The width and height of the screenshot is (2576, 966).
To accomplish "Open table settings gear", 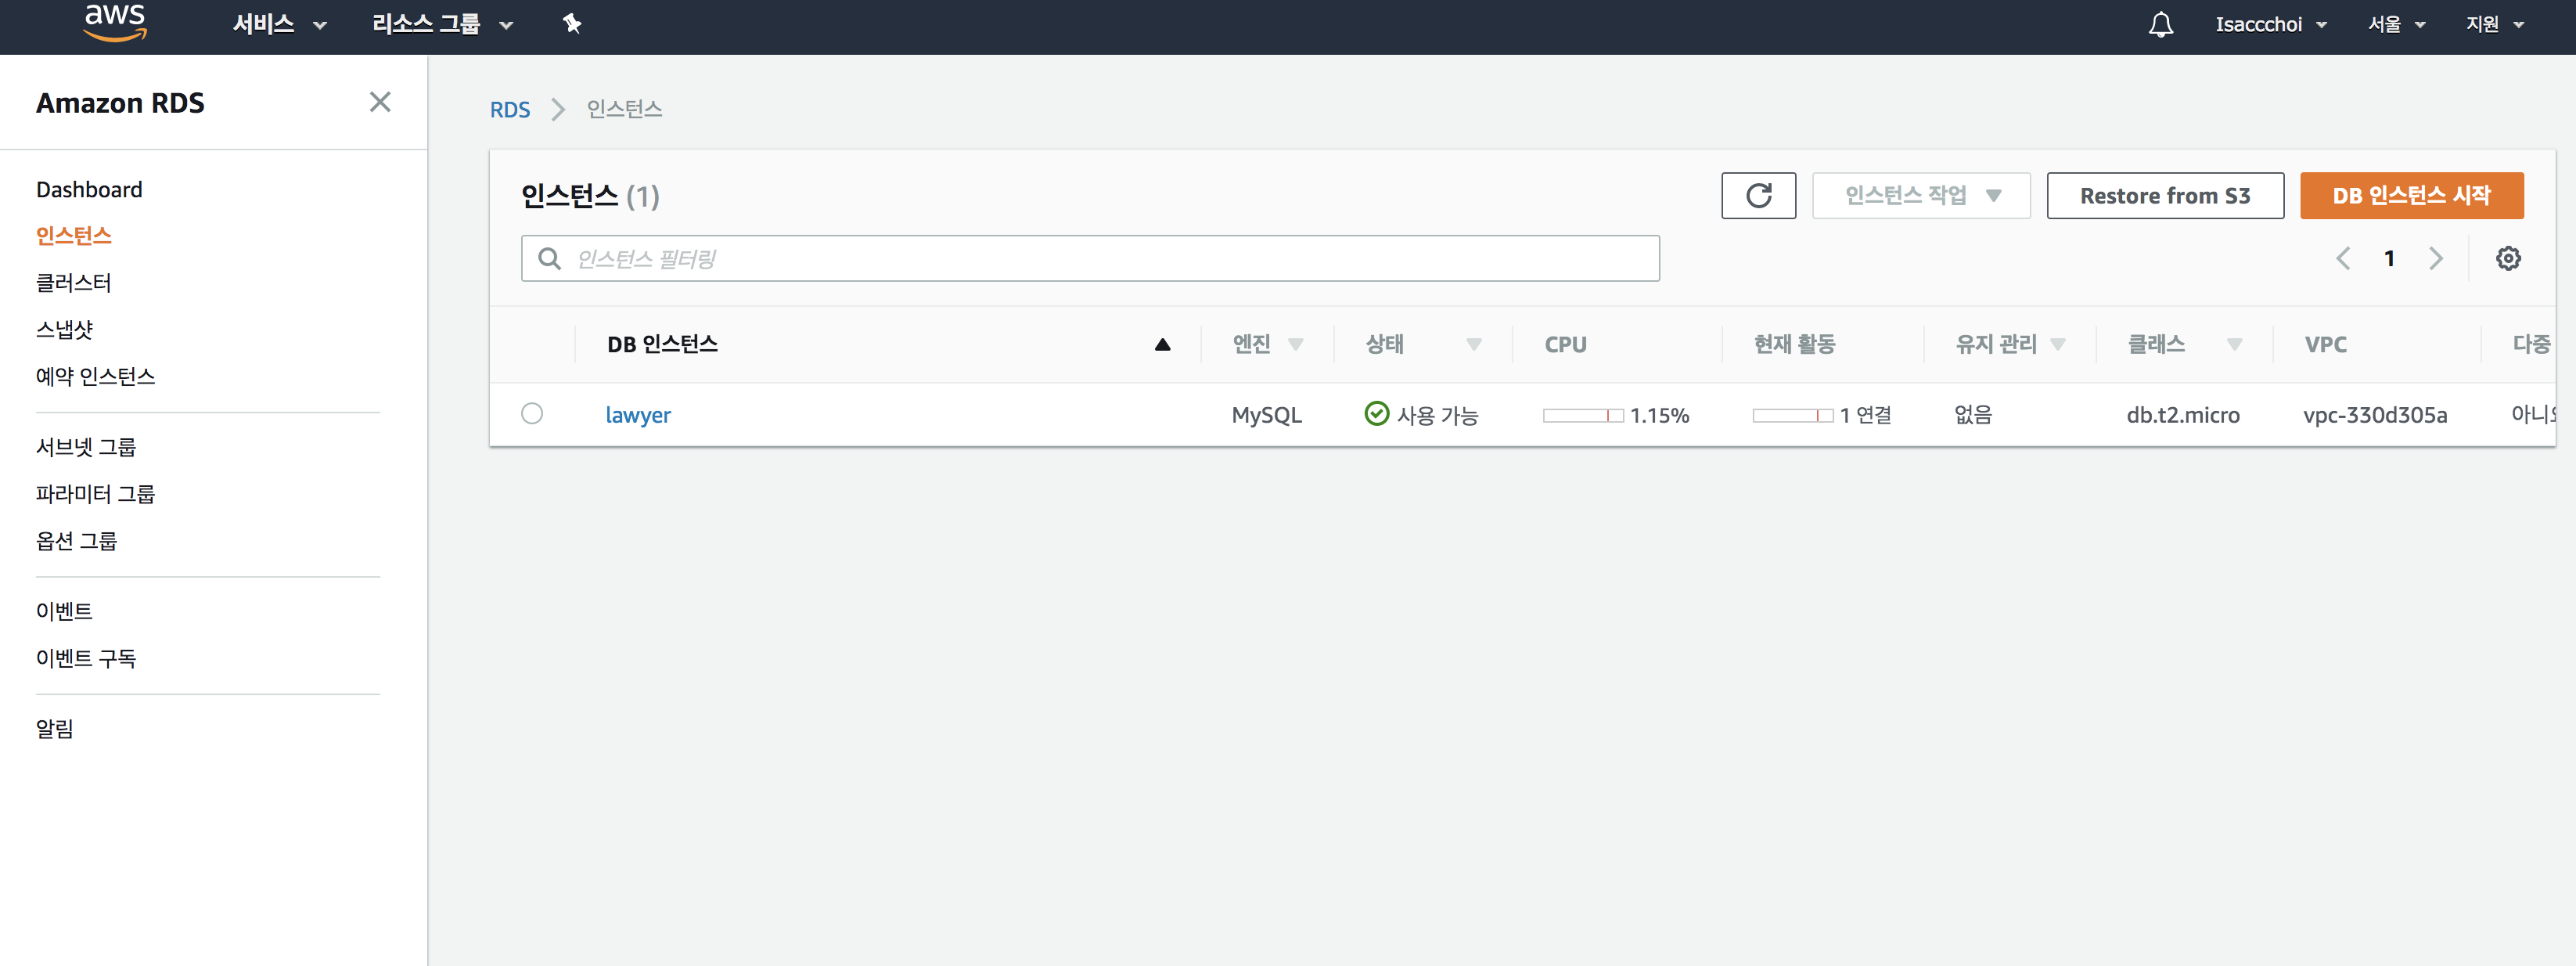I will click(2508, 258).
